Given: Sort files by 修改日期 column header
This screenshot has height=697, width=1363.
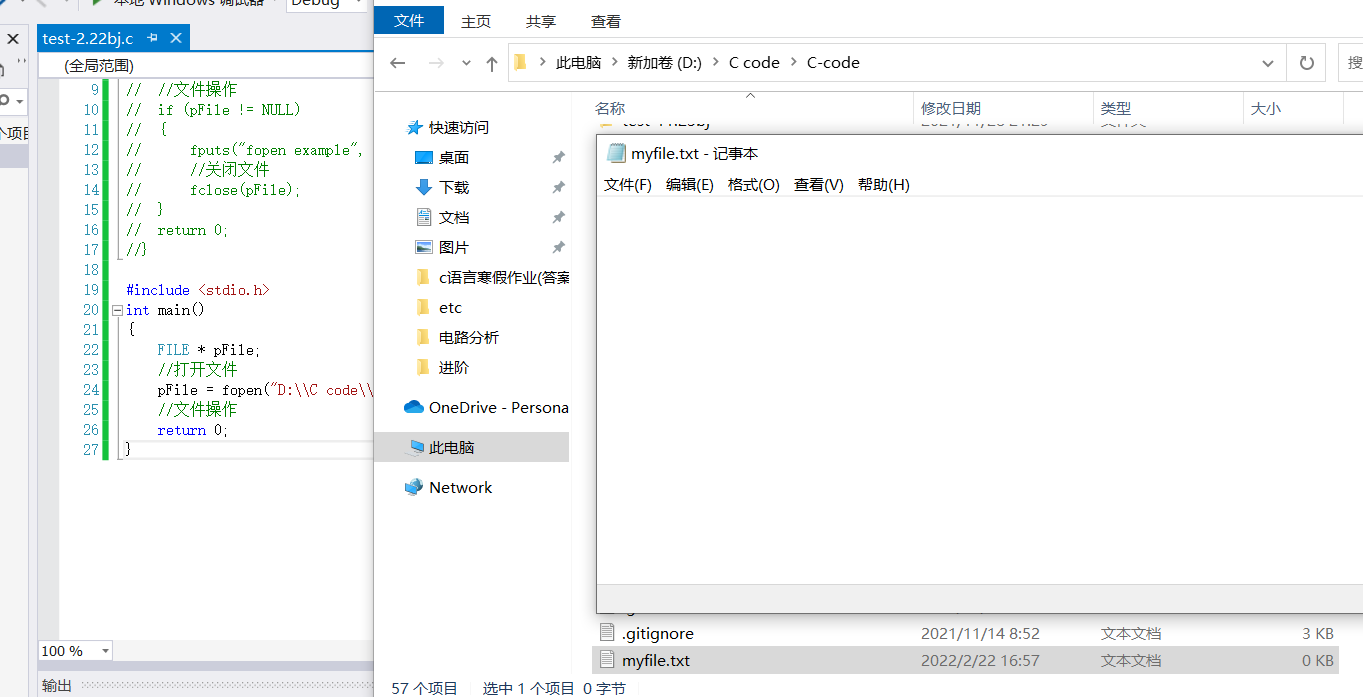Looking at the screenshot, I should 951,108.
